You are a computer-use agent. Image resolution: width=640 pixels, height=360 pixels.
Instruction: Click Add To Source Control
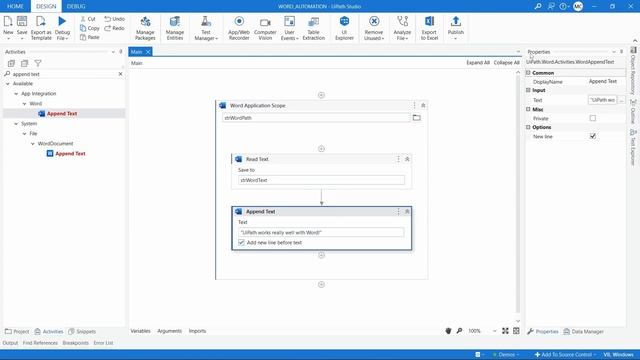(565, 355)
